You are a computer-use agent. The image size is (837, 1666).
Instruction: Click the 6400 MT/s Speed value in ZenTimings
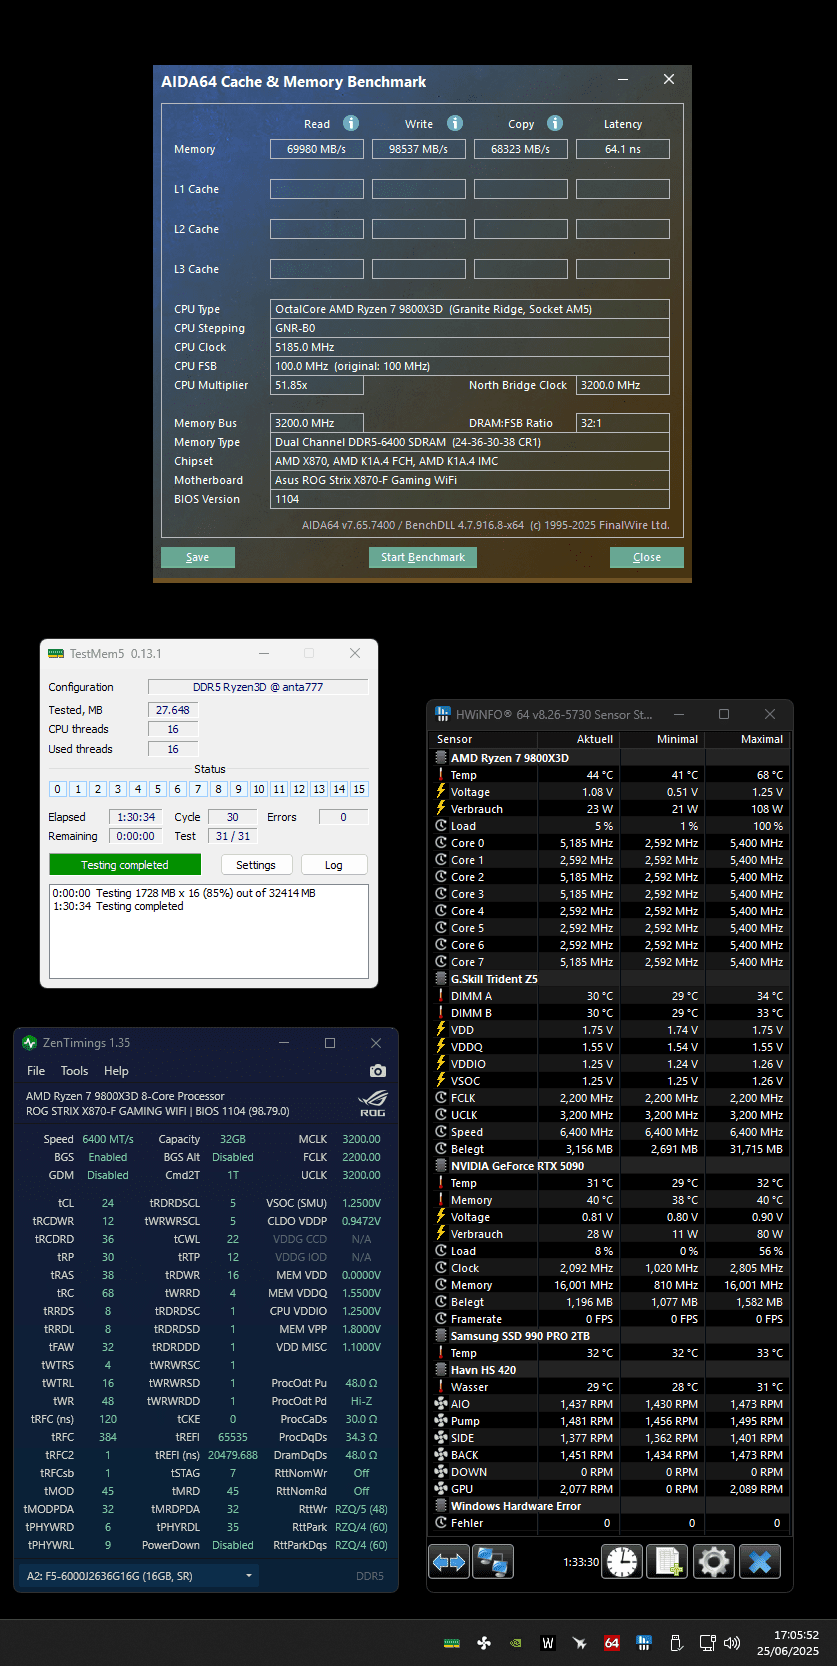point(108,1139)
